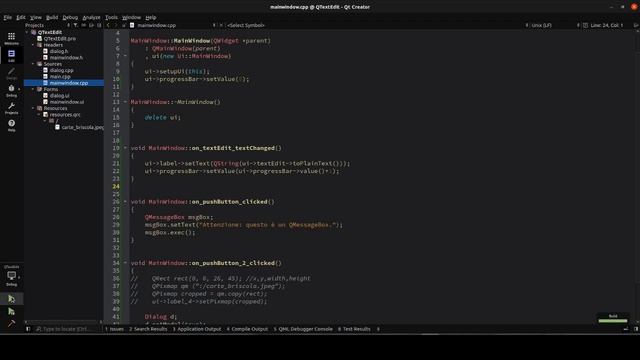Select dialog.h in Headers
Screen dimensions: 640x360
pos(59,51)
